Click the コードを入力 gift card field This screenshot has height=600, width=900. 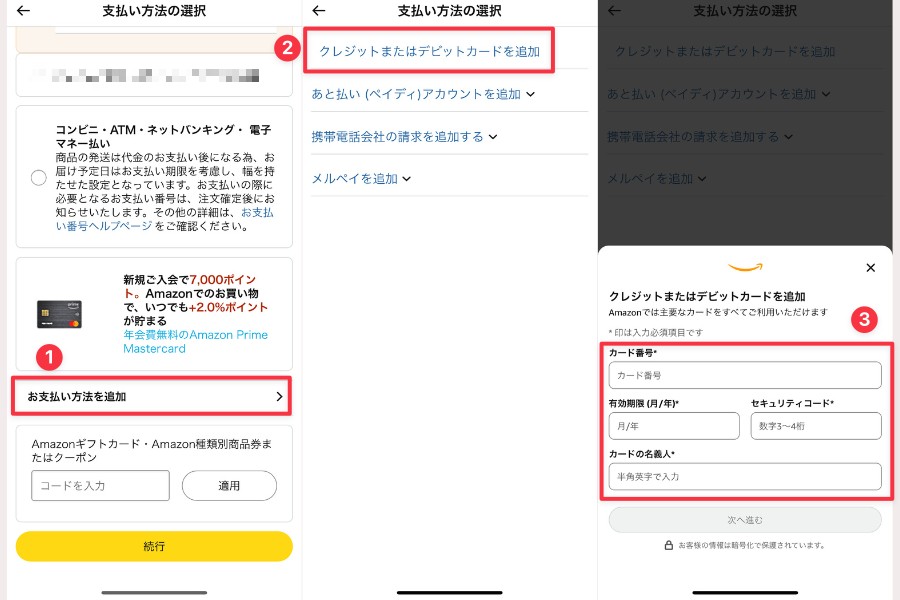100,486
